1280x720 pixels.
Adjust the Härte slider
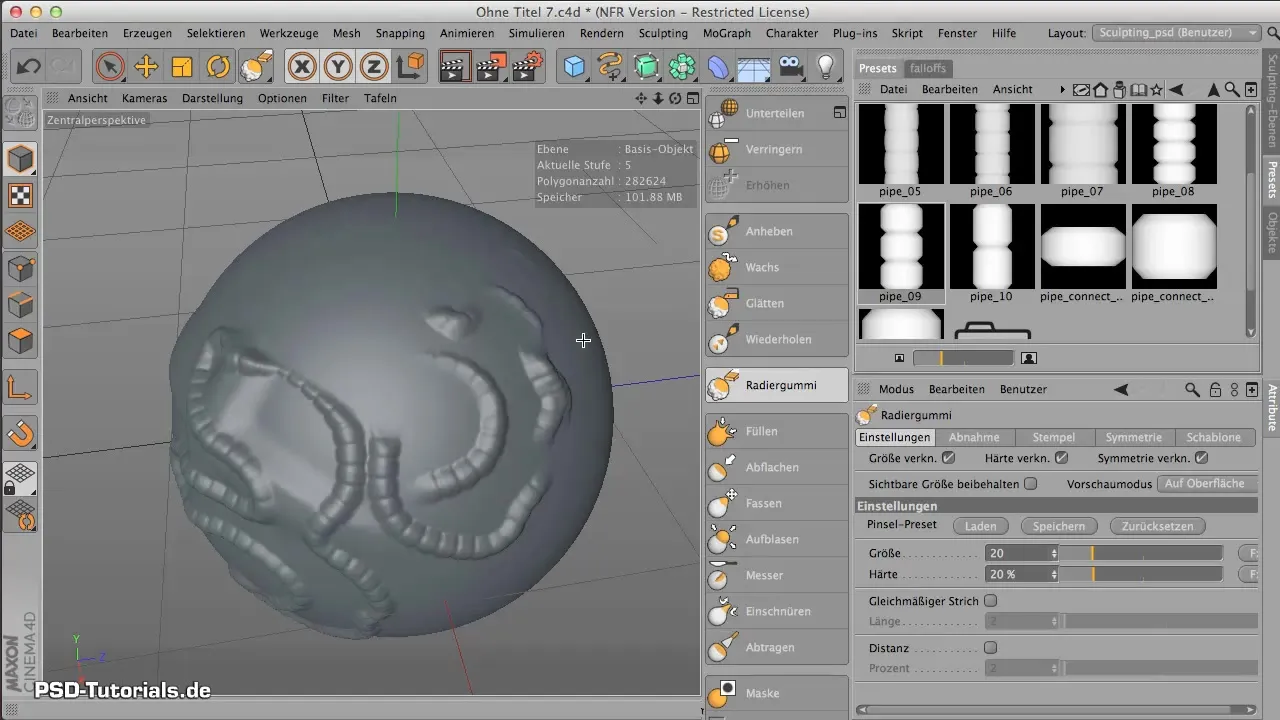point(1141,574)
